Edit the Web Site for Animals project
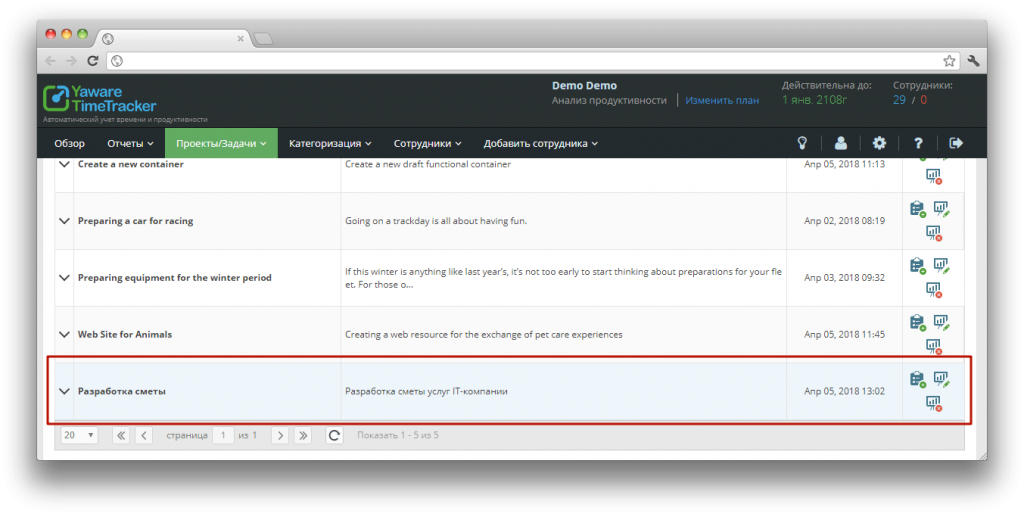 [941, 322]
